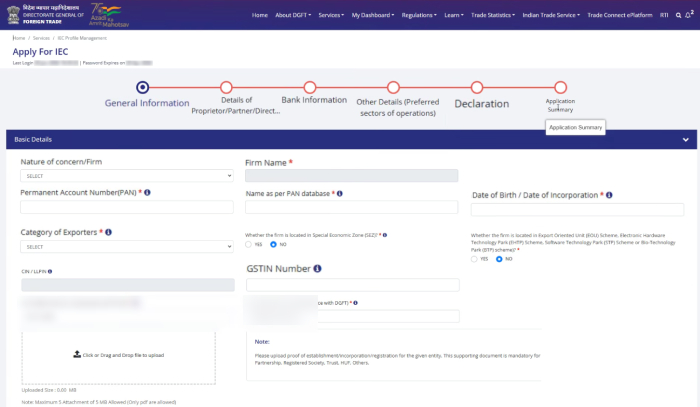Click the Application Summary step label

[560, 105]
